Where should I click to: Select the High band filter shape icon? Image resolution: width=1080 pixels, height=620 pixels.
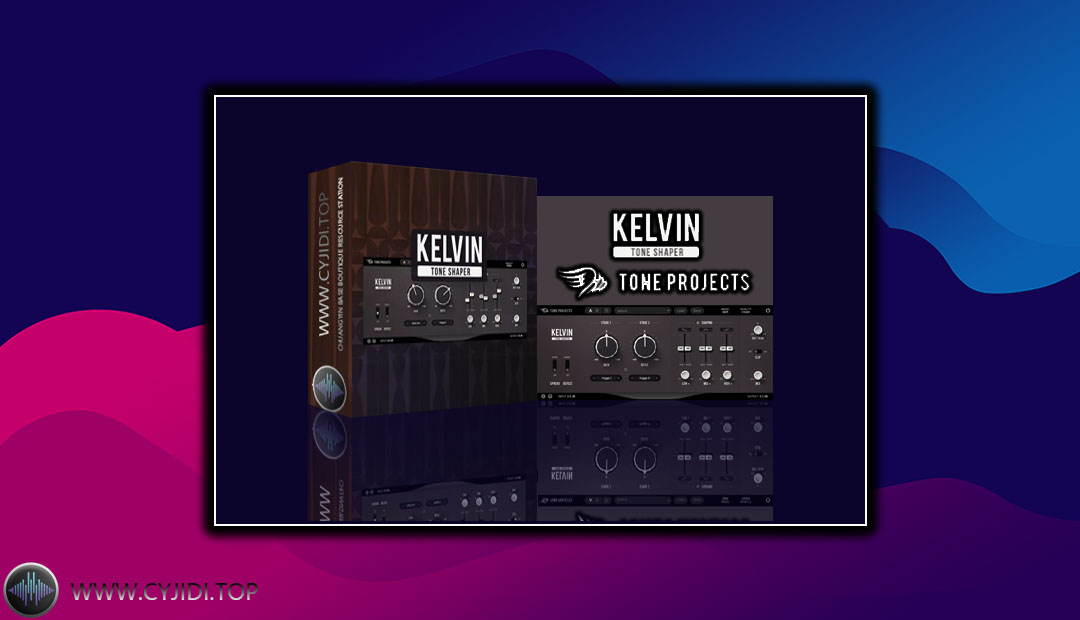click(x=727, y=330)
